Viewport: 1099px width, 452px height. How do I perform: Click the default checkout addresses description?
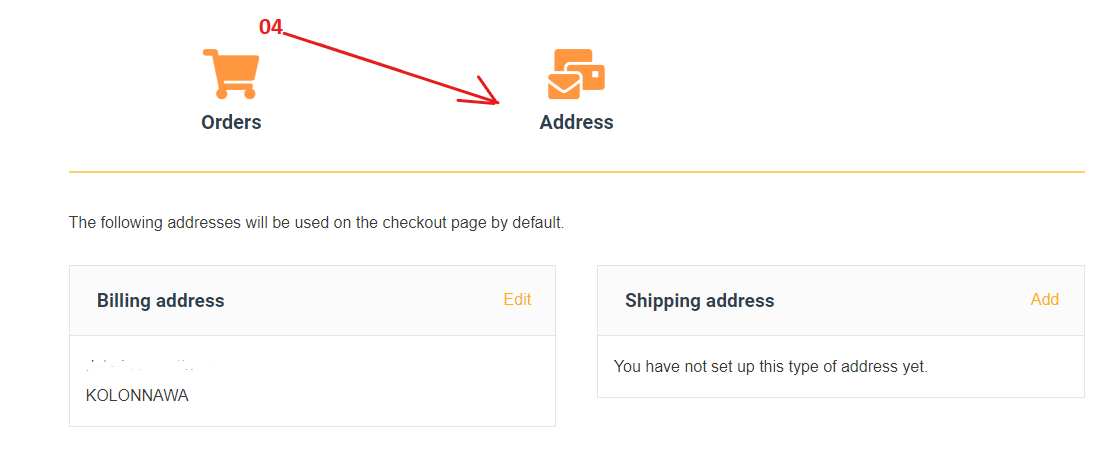(x=316, y=222)
